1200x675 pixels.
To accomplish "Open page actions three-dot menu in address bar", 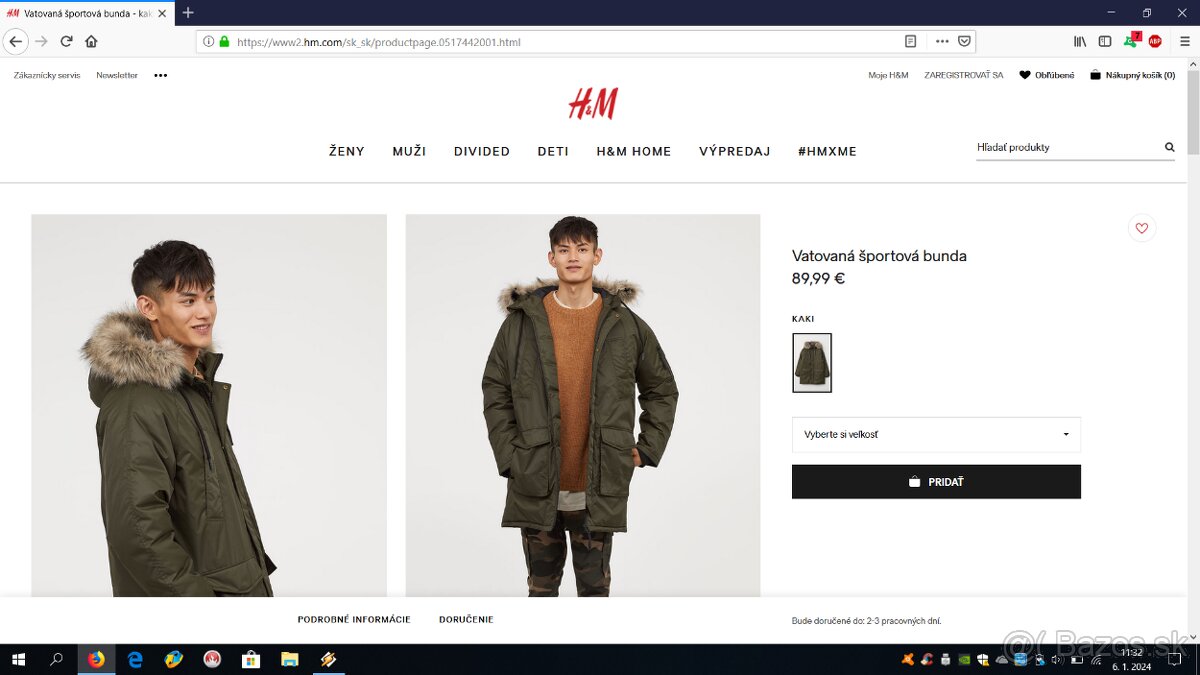I will coord(942,42).
